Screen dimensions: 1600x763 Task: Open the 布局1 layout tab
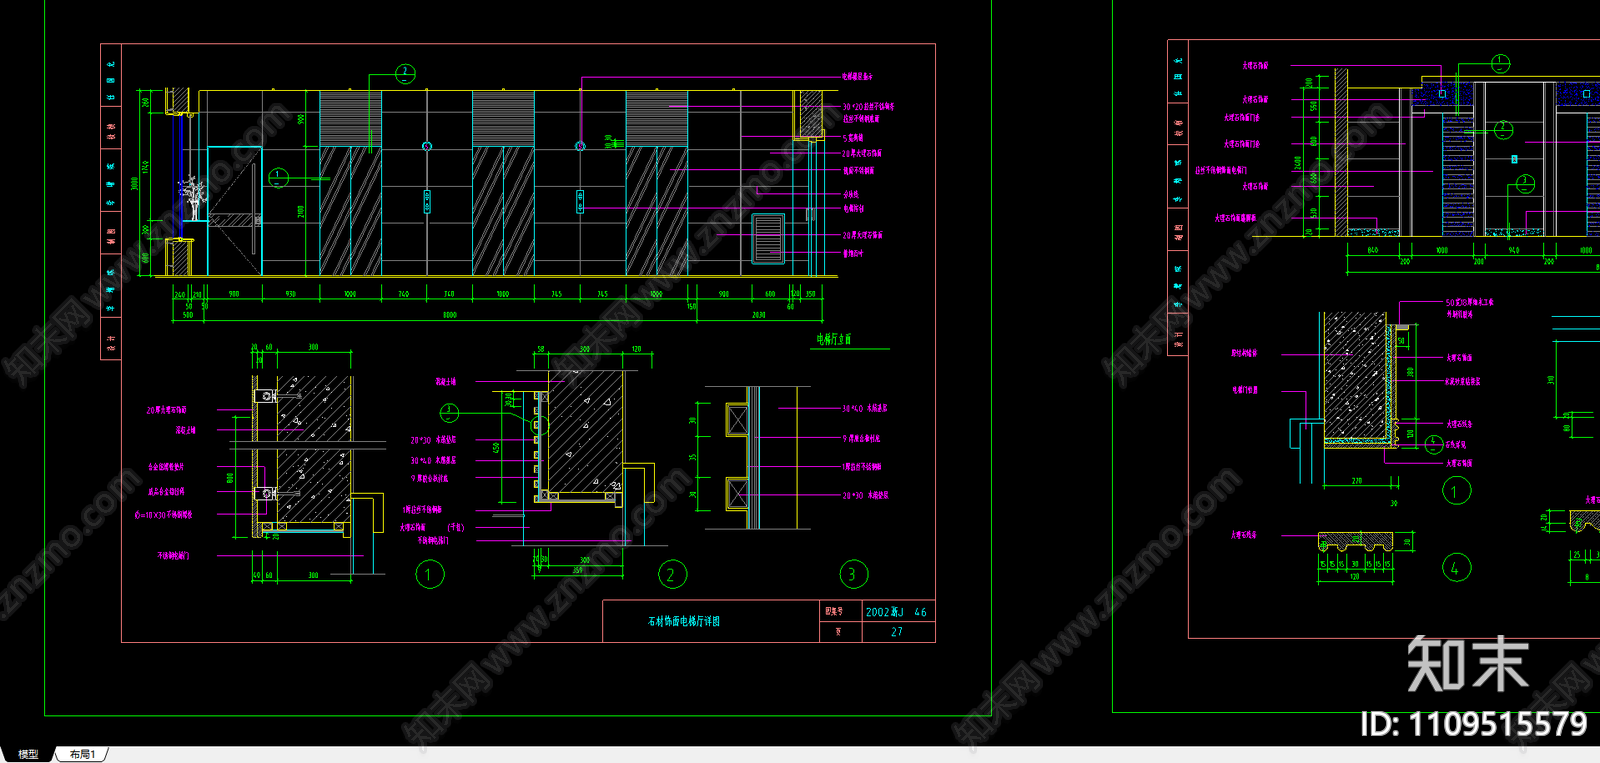[x=82, y=754]
